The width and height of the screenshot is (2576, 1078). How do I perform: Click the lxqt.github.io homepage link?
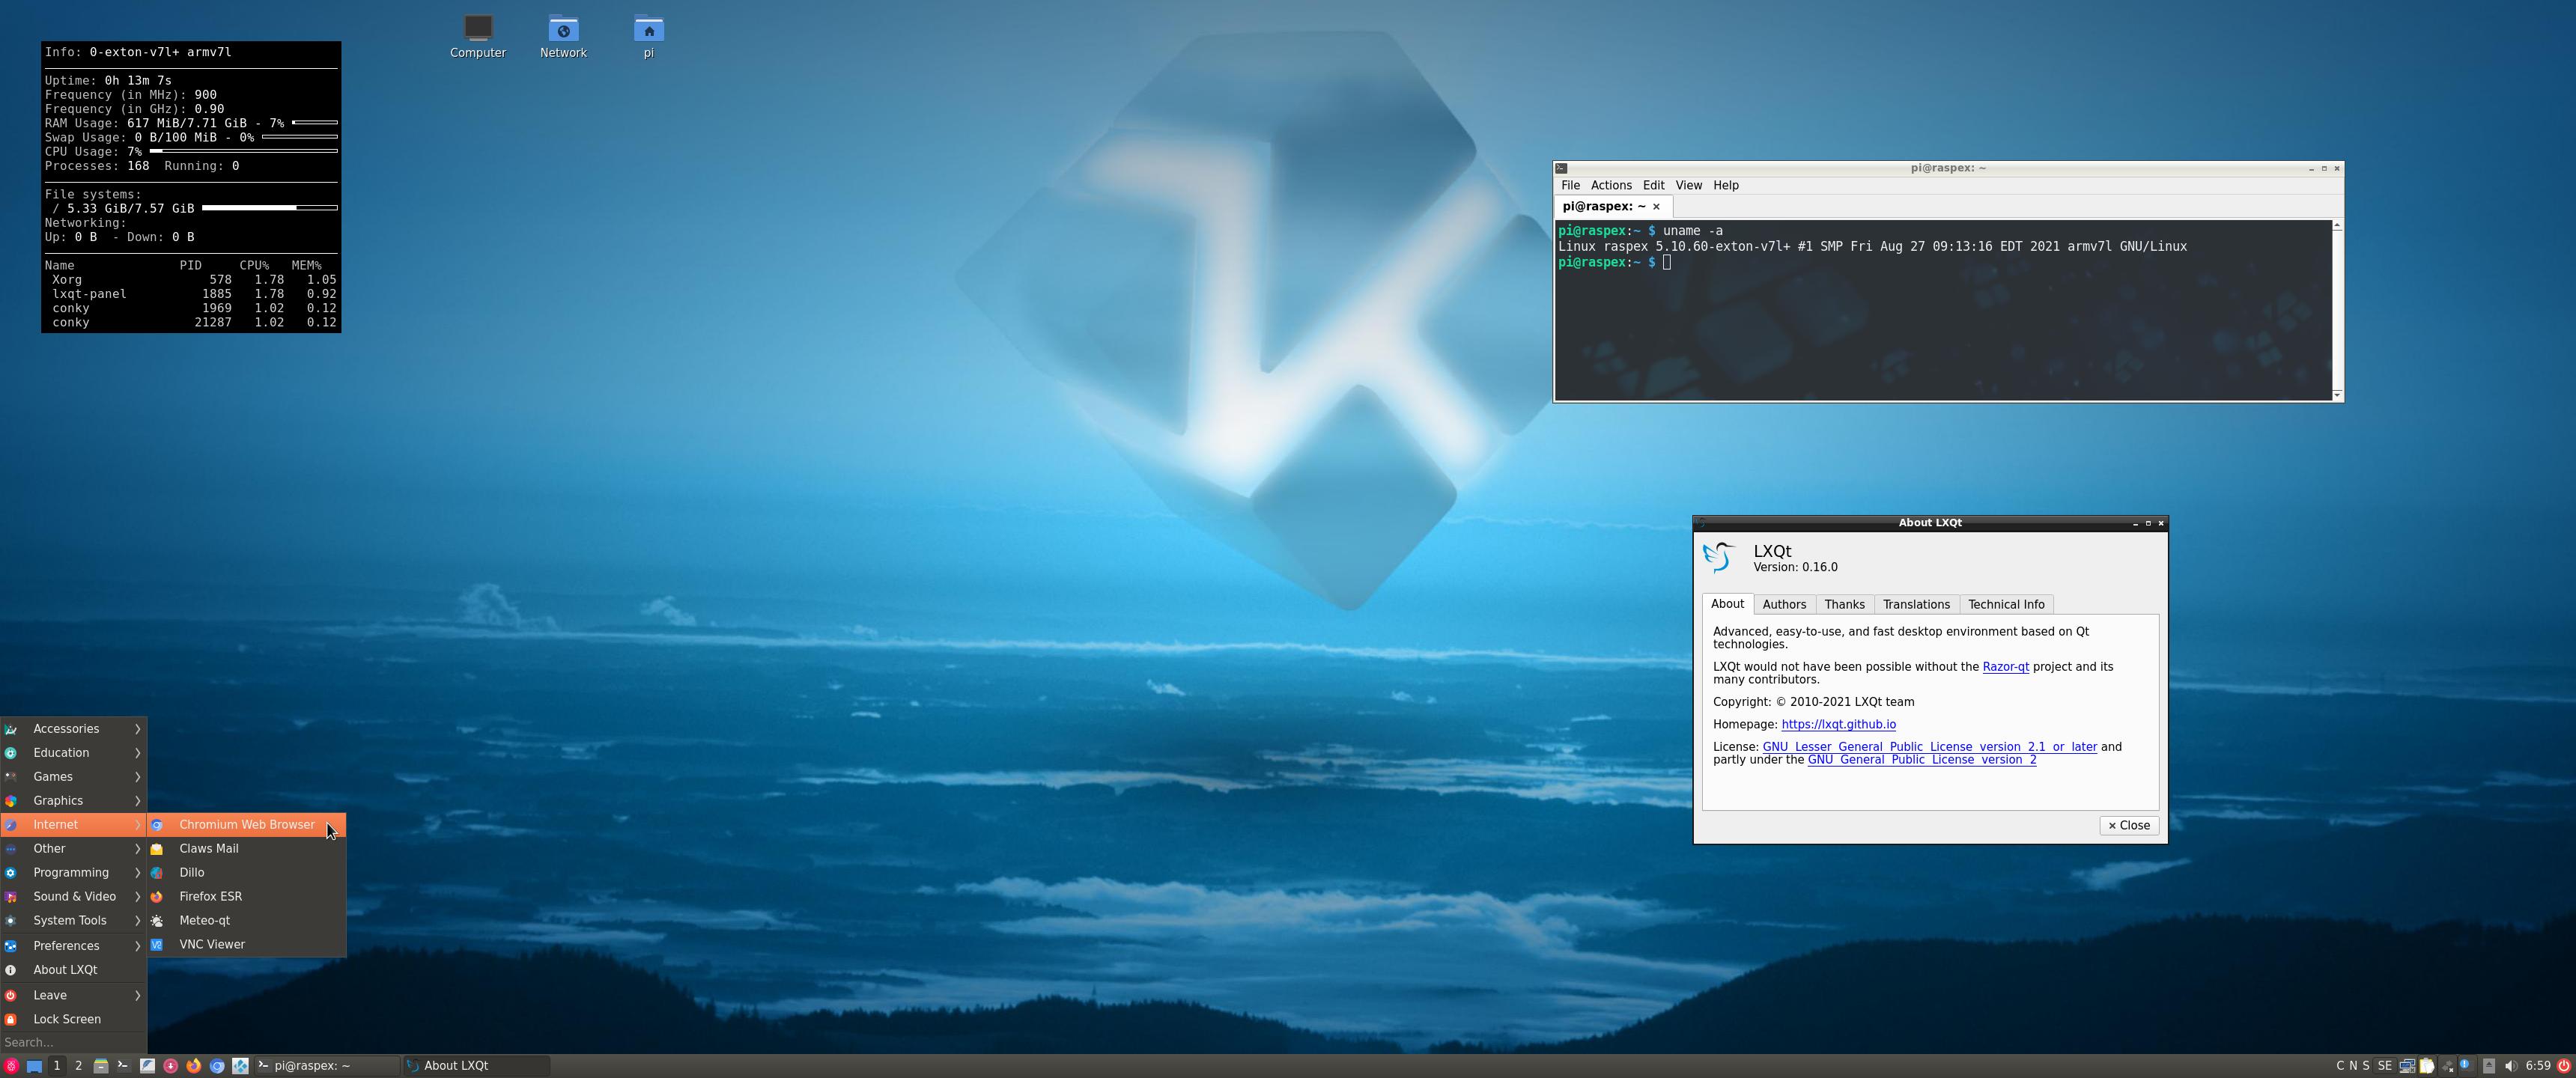[1838, 723]
